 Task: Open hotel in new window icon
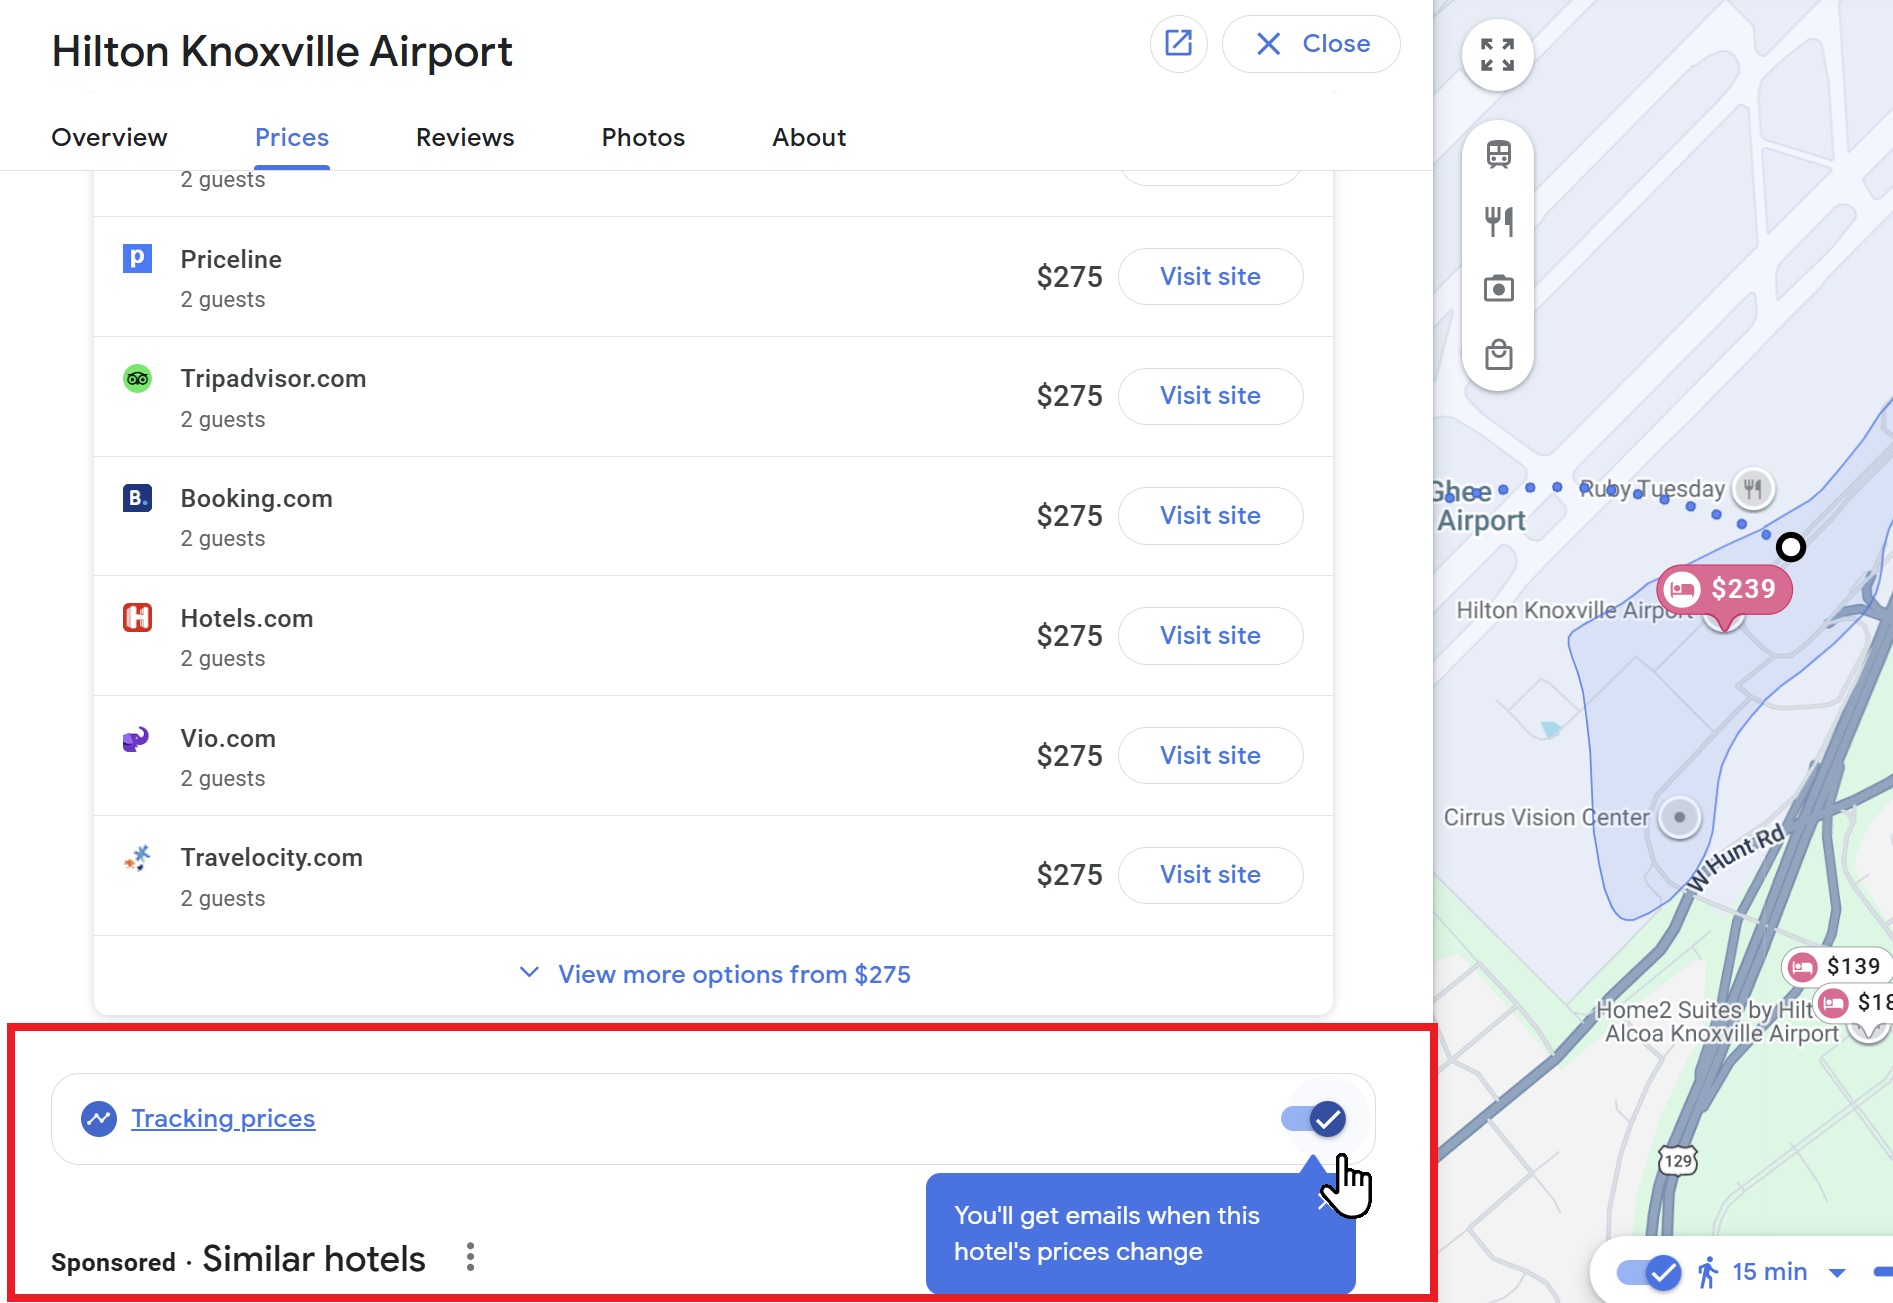tap(1178, 44)
